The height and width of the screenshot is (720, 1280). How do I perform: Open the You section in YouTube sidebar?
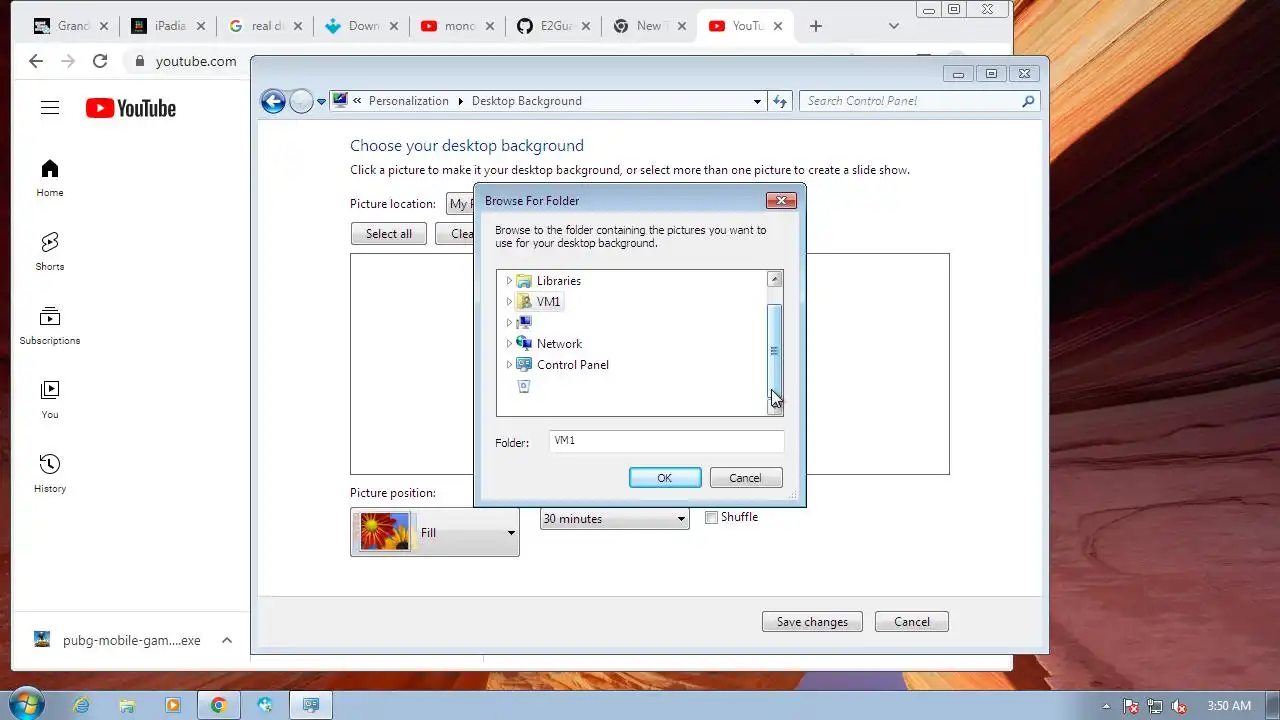click(50, 400)
